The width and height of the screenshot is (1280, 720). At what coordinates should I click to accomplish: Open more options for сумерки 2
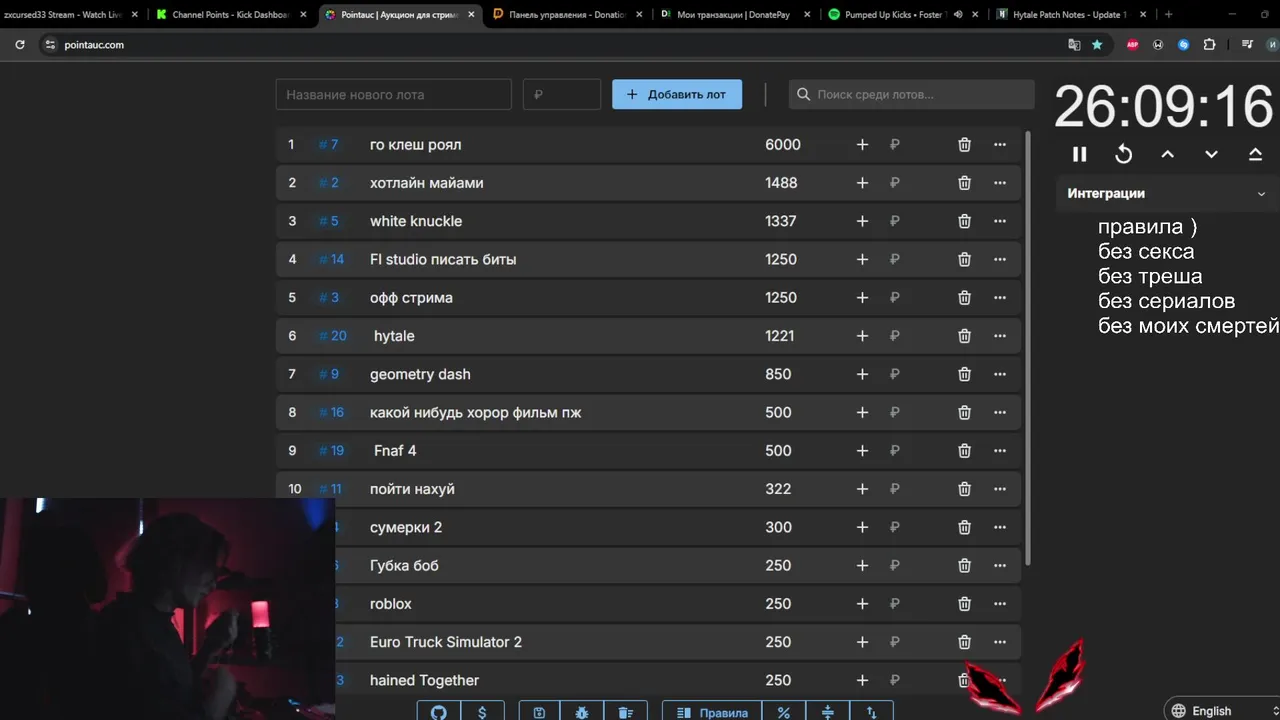tap(999, 527)
